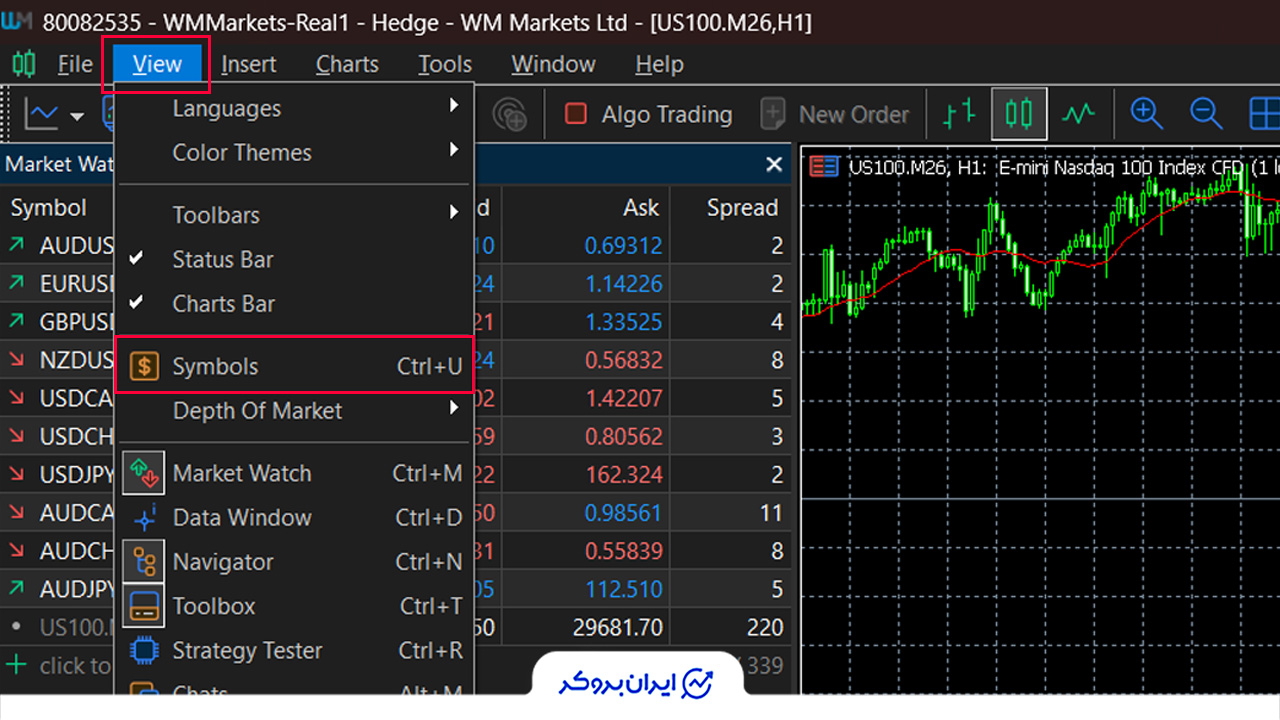
Task: Click the red chart window icon beside US100.M26
Action: (x=824, y=167)
